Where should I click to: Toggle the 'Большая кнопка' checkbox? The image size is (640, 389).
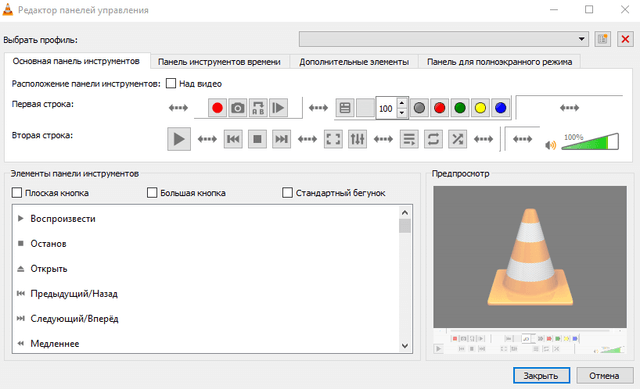(x=152, y=193)
